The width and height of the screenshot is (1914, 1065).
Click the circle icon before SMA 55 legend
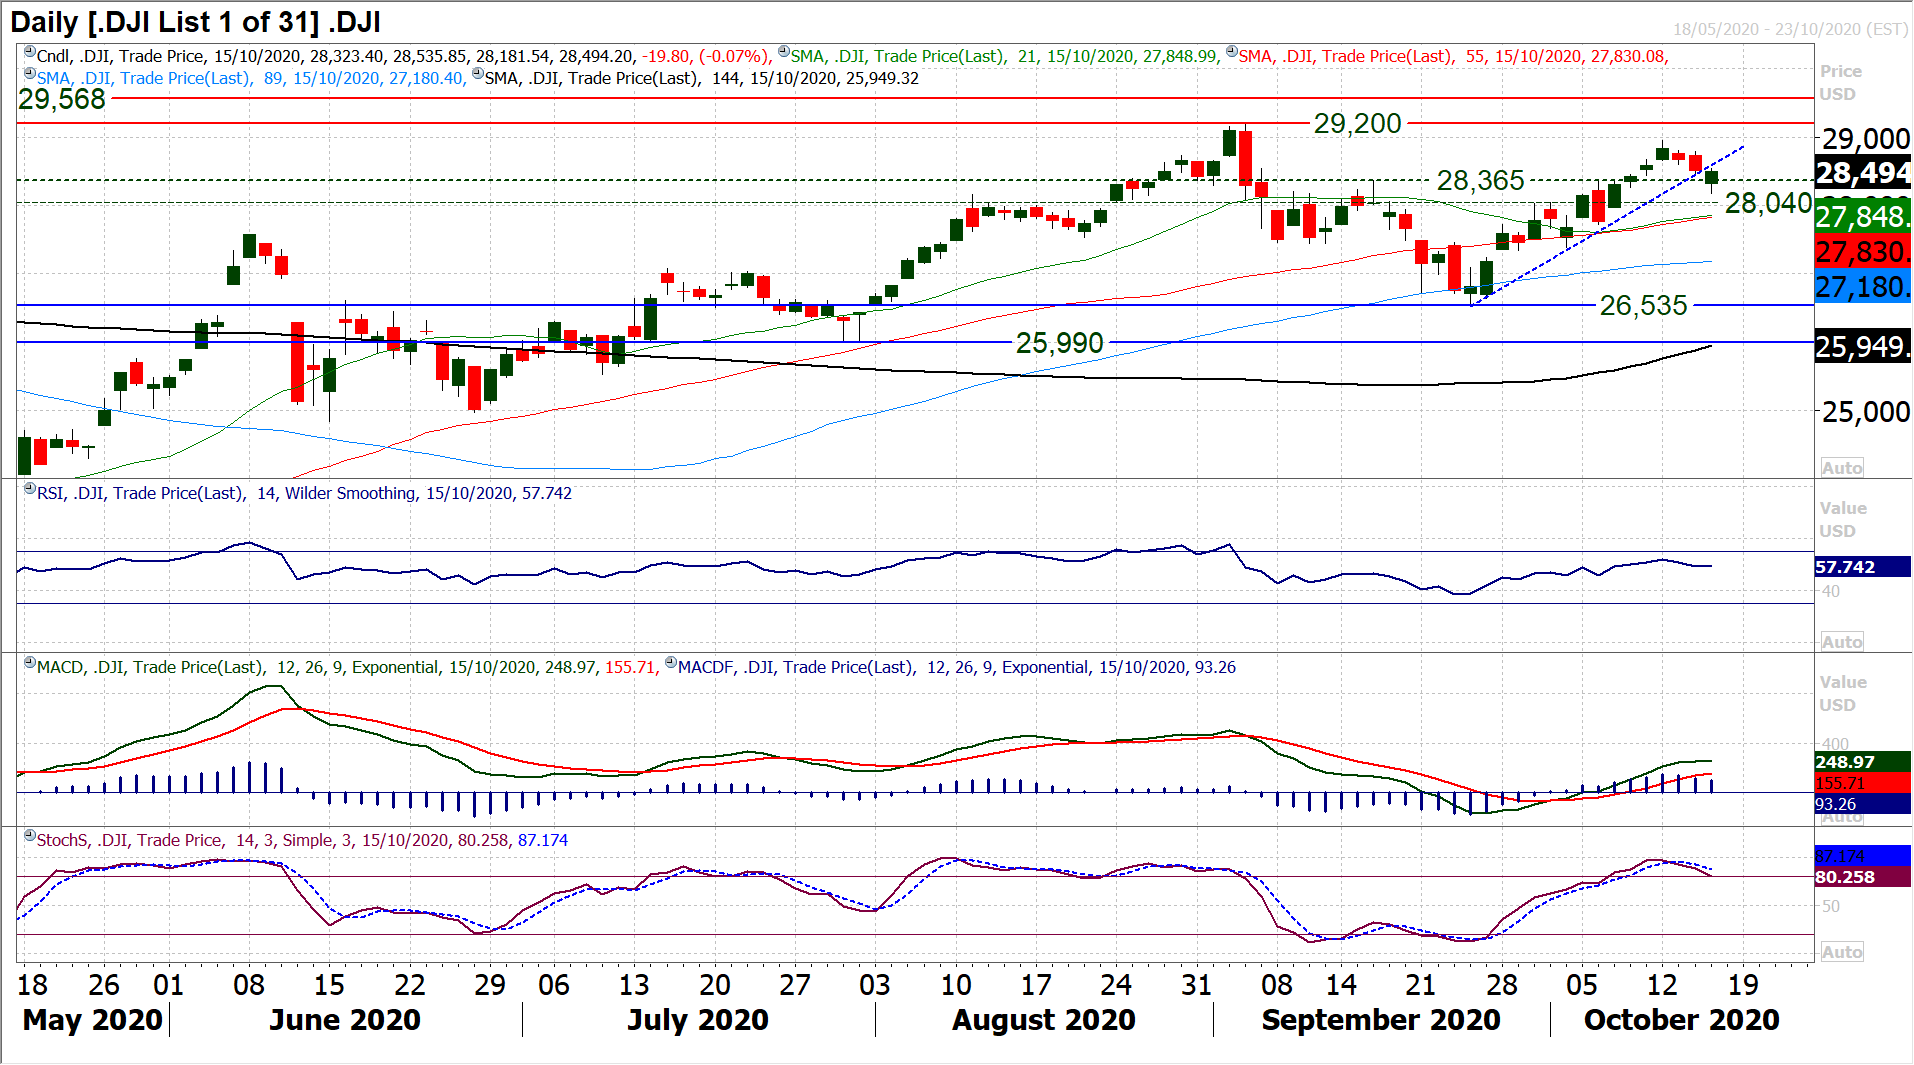[1232, 53]
